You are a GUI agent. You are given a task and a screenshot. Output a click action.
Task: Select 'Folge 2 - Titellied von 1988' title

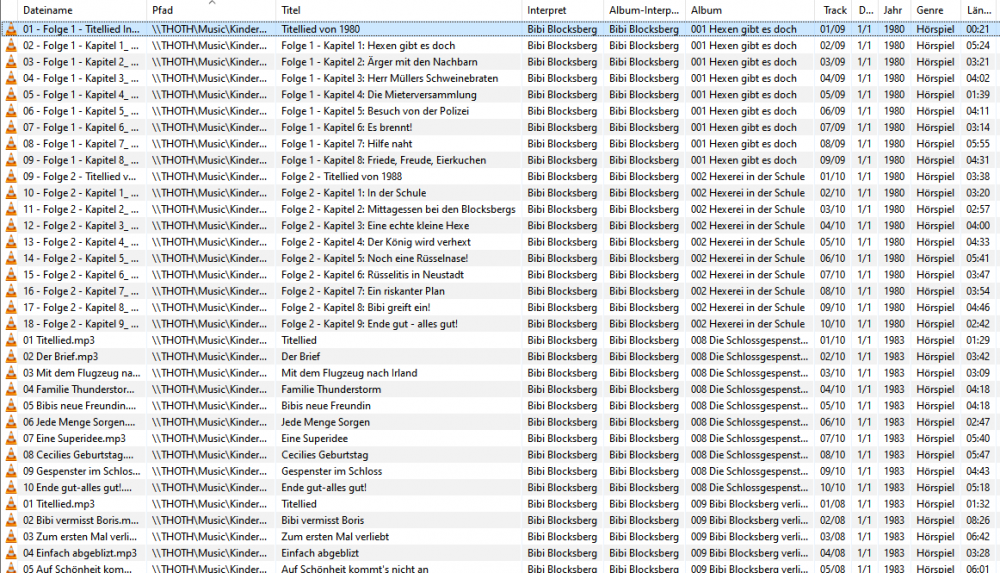coord(342,177)
